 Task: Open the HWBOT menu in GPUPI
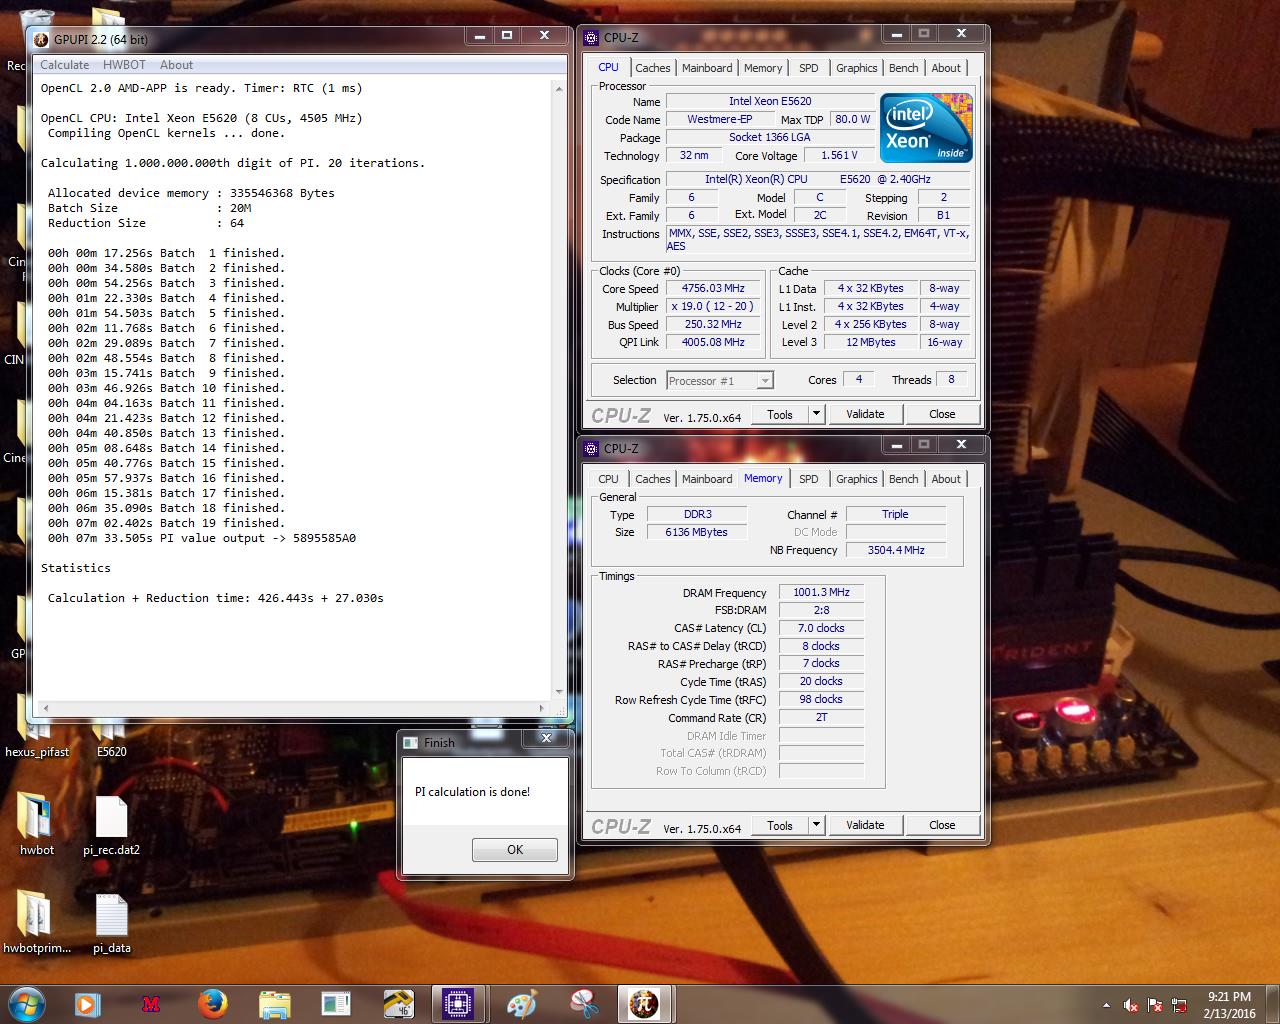pyautogui.click(x=124, y=64)
